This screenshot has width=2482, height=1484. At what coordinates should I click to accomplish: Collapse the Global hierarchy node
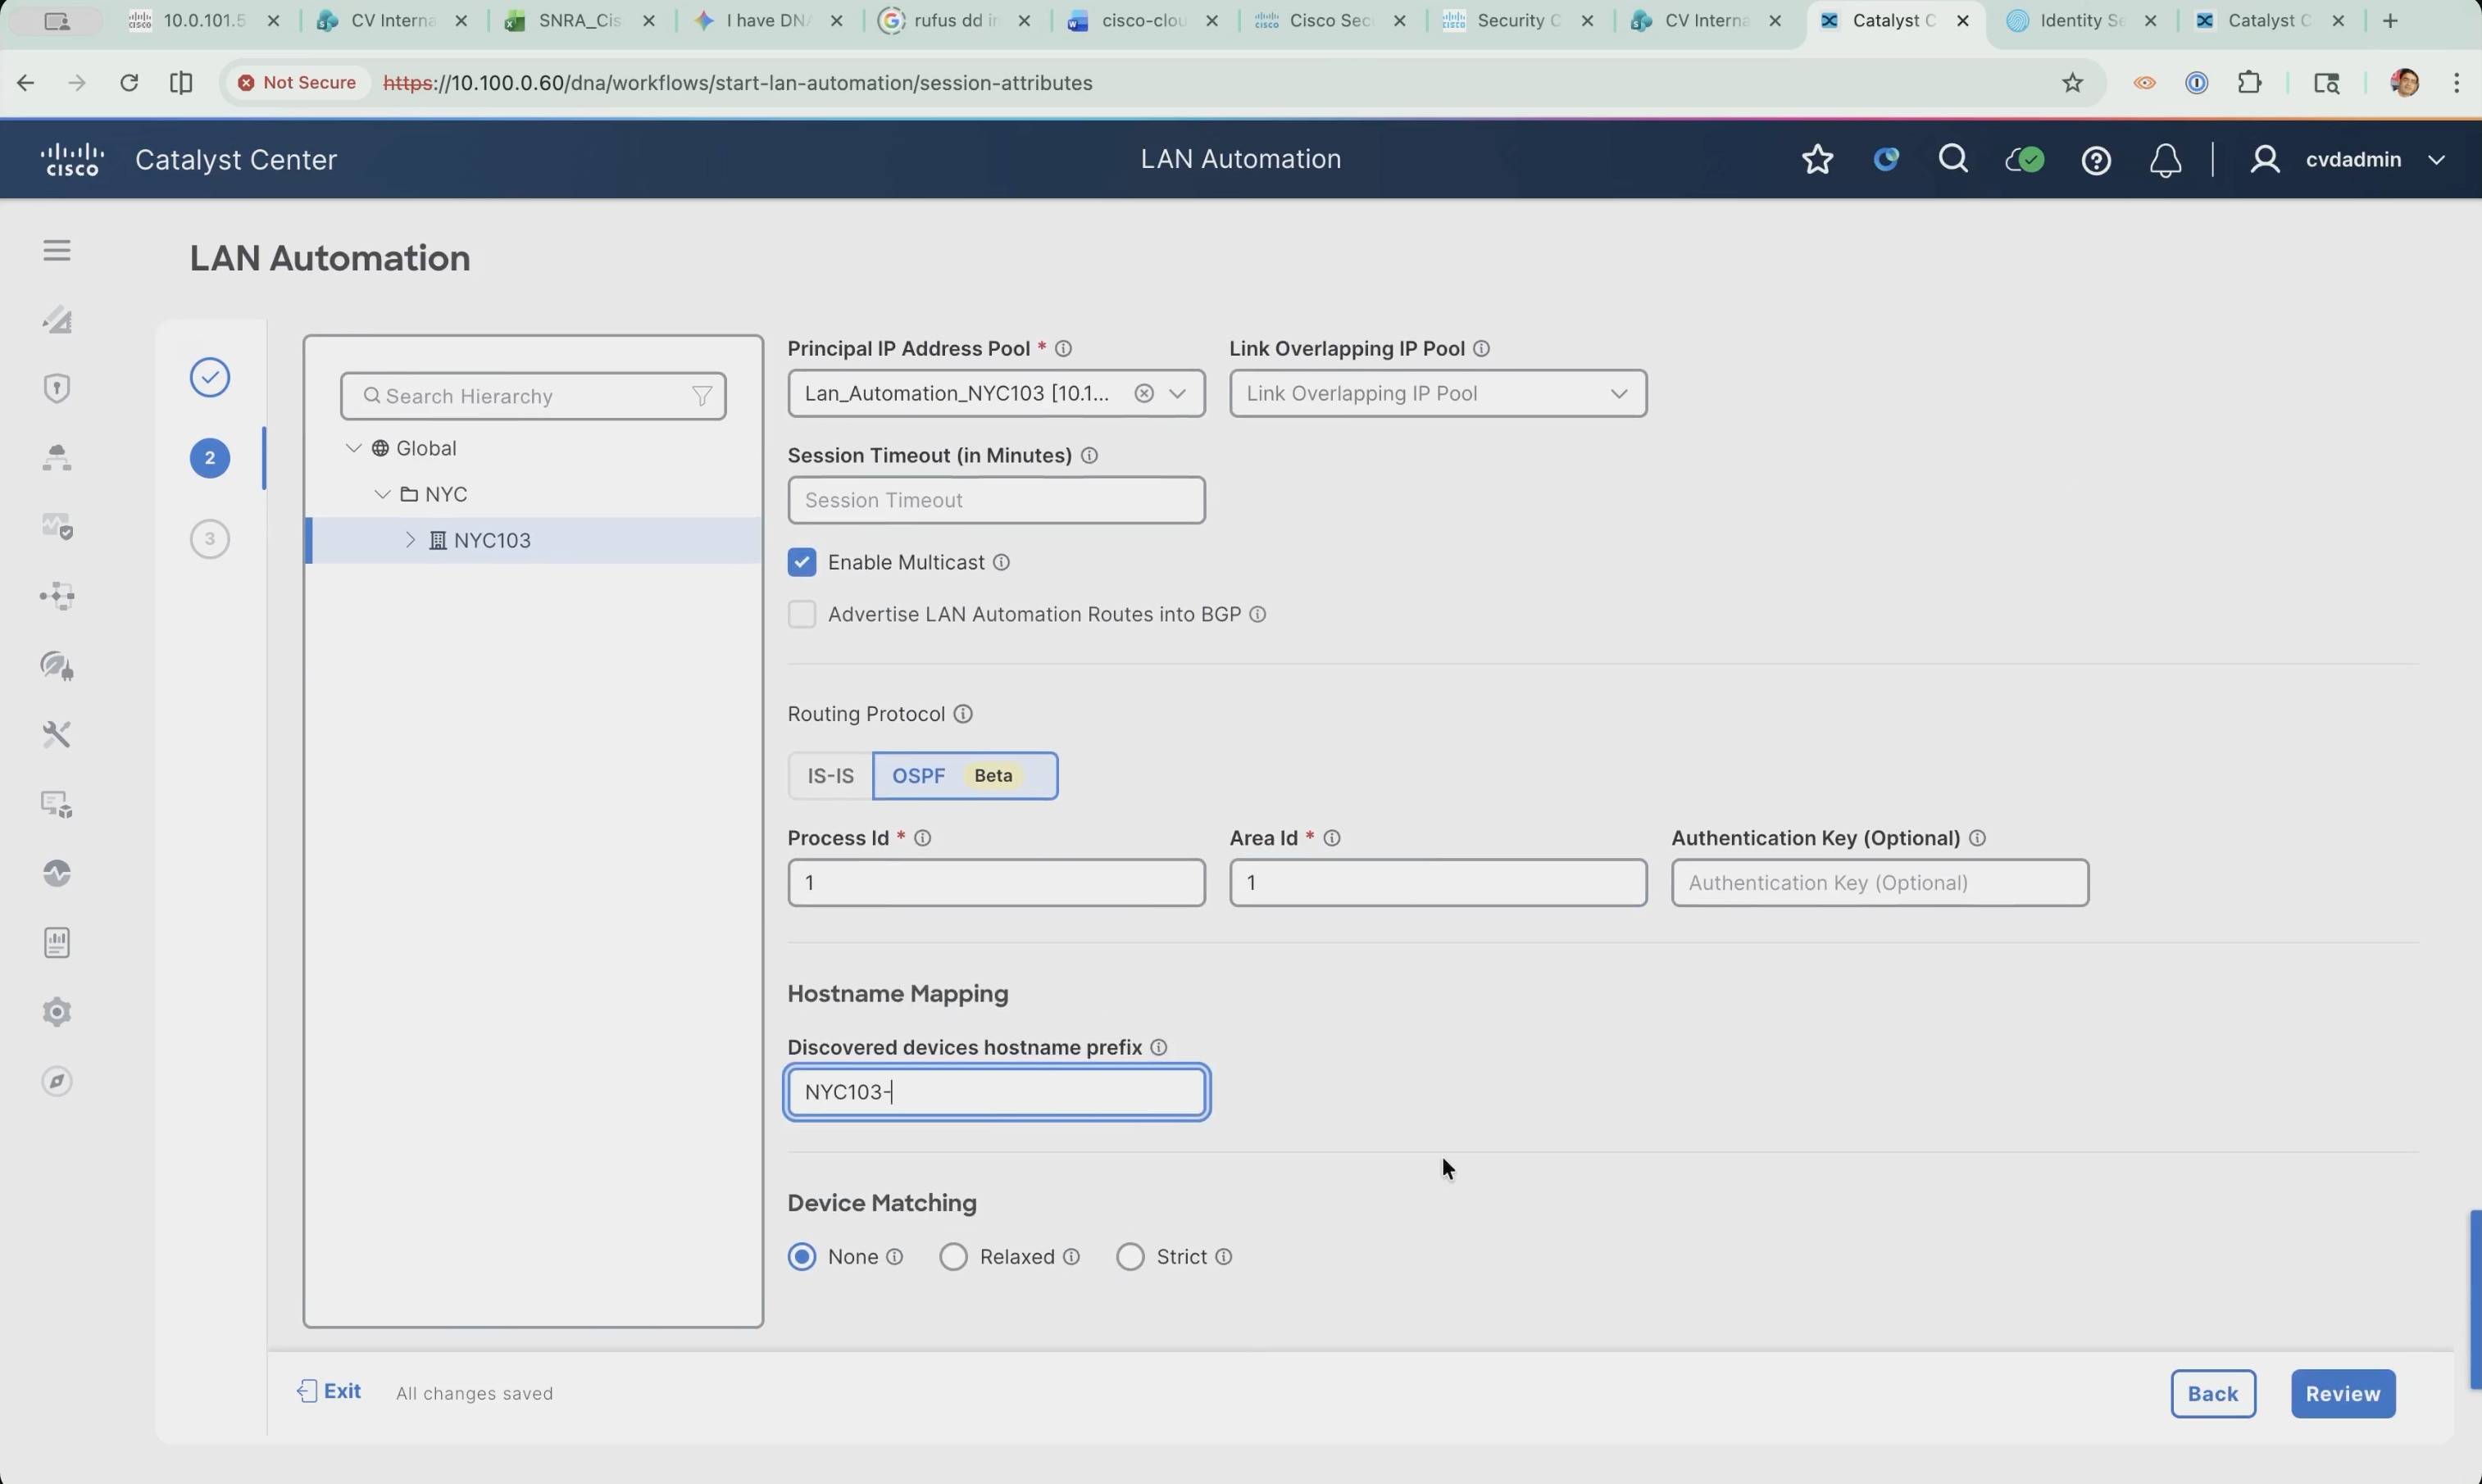point(353,448)
